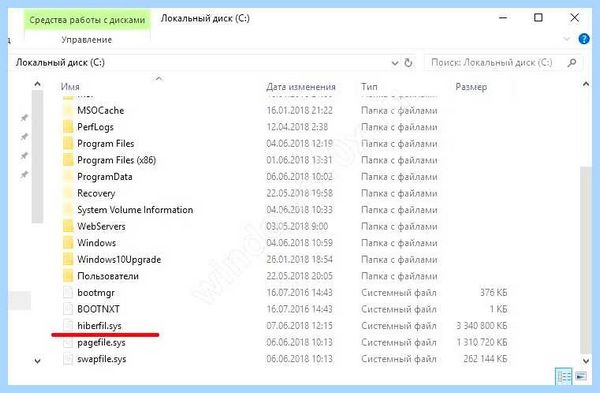Select the System Volume Information folder name
Screen dimensions: 600x393
click(x=135, y=210)
